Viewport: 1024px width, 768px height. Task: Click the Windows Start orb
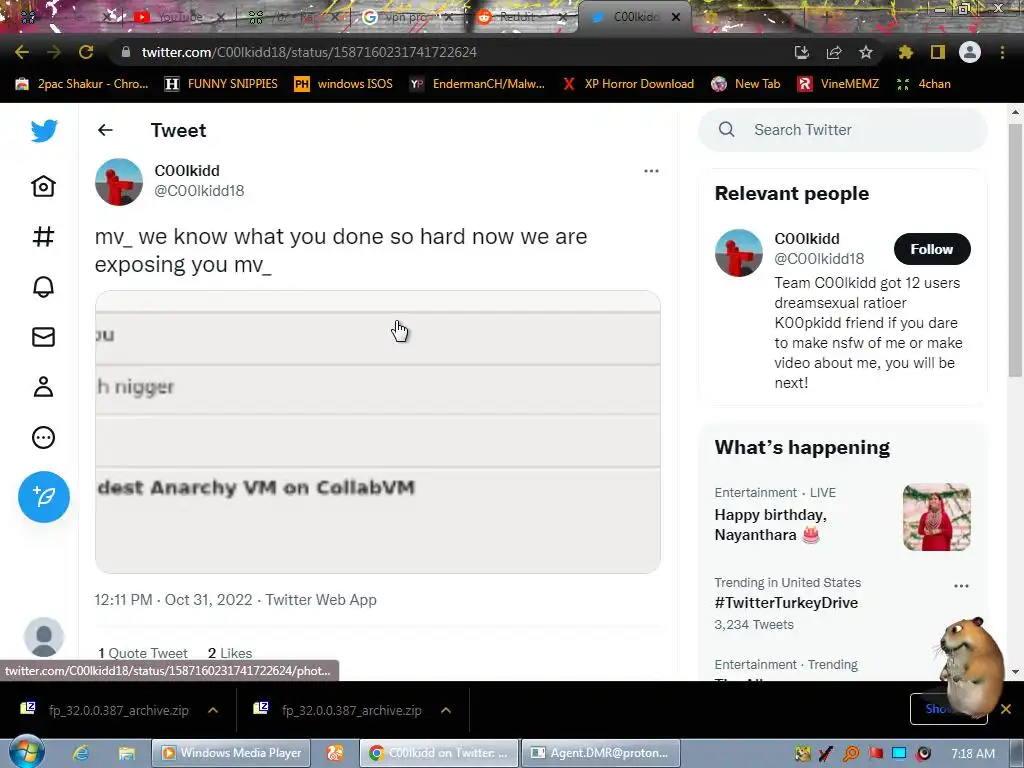point(26,751)
